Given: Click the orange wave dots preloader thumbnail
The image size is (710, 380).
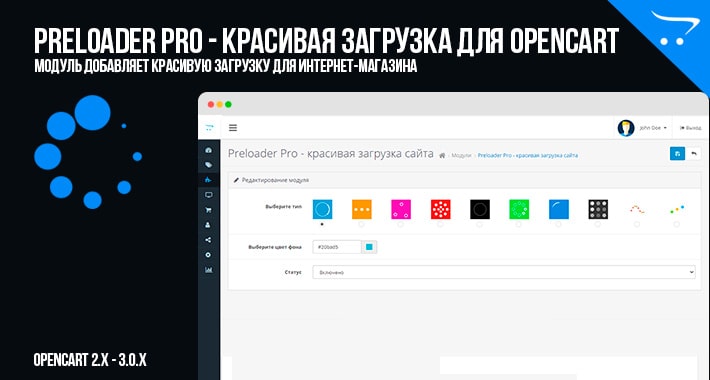Looking at the screenshot, I should 637,209.
